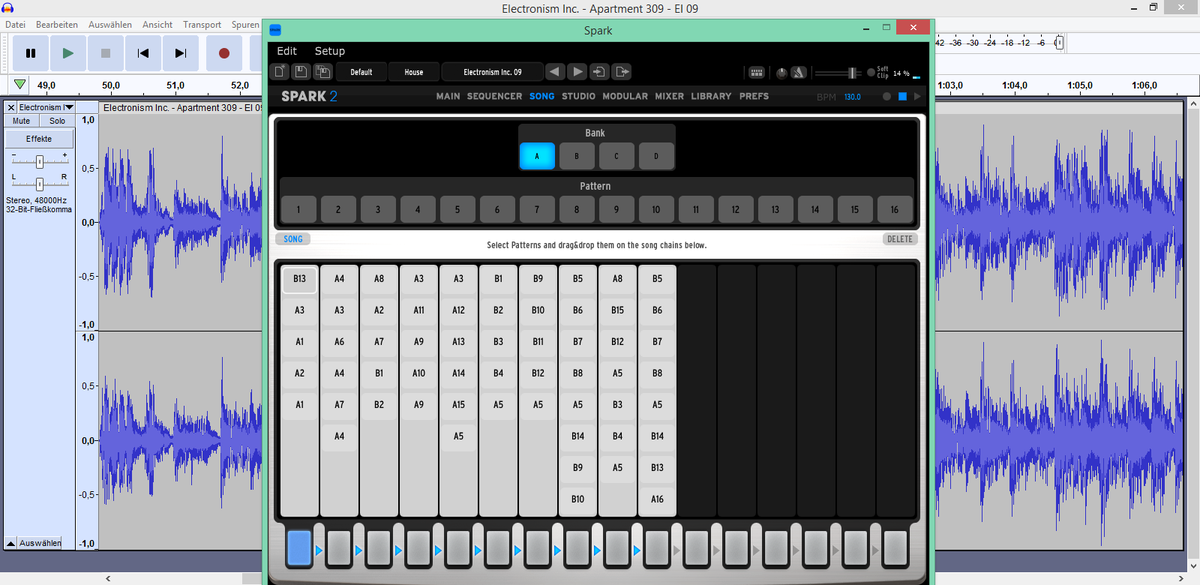This screenshot has width=1200, height=585.
Task: Open the PREFS tab
Action: 754,97
